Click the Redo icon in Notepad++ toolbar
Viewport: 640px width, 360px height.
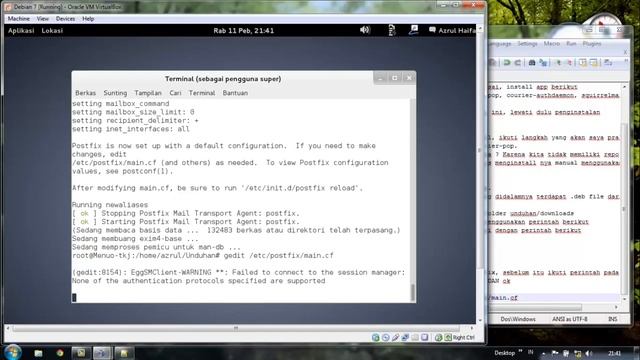(518, 62)
